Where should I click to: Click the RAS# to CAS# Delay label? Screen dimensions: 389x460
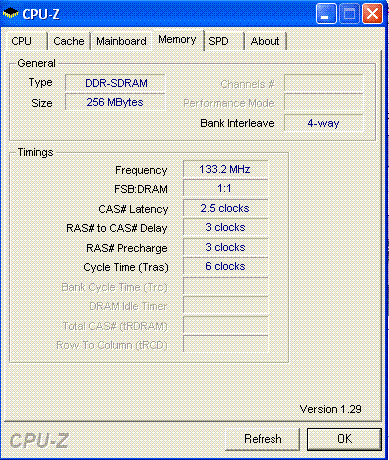[117, 228]
